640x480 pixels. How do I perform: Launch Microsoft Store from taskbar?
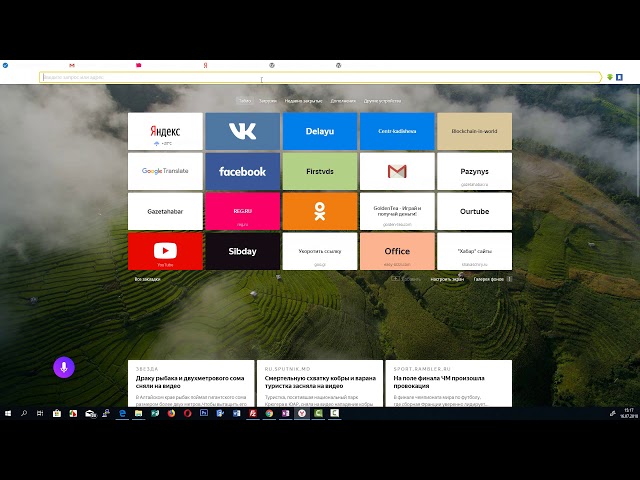coord(57,413)
